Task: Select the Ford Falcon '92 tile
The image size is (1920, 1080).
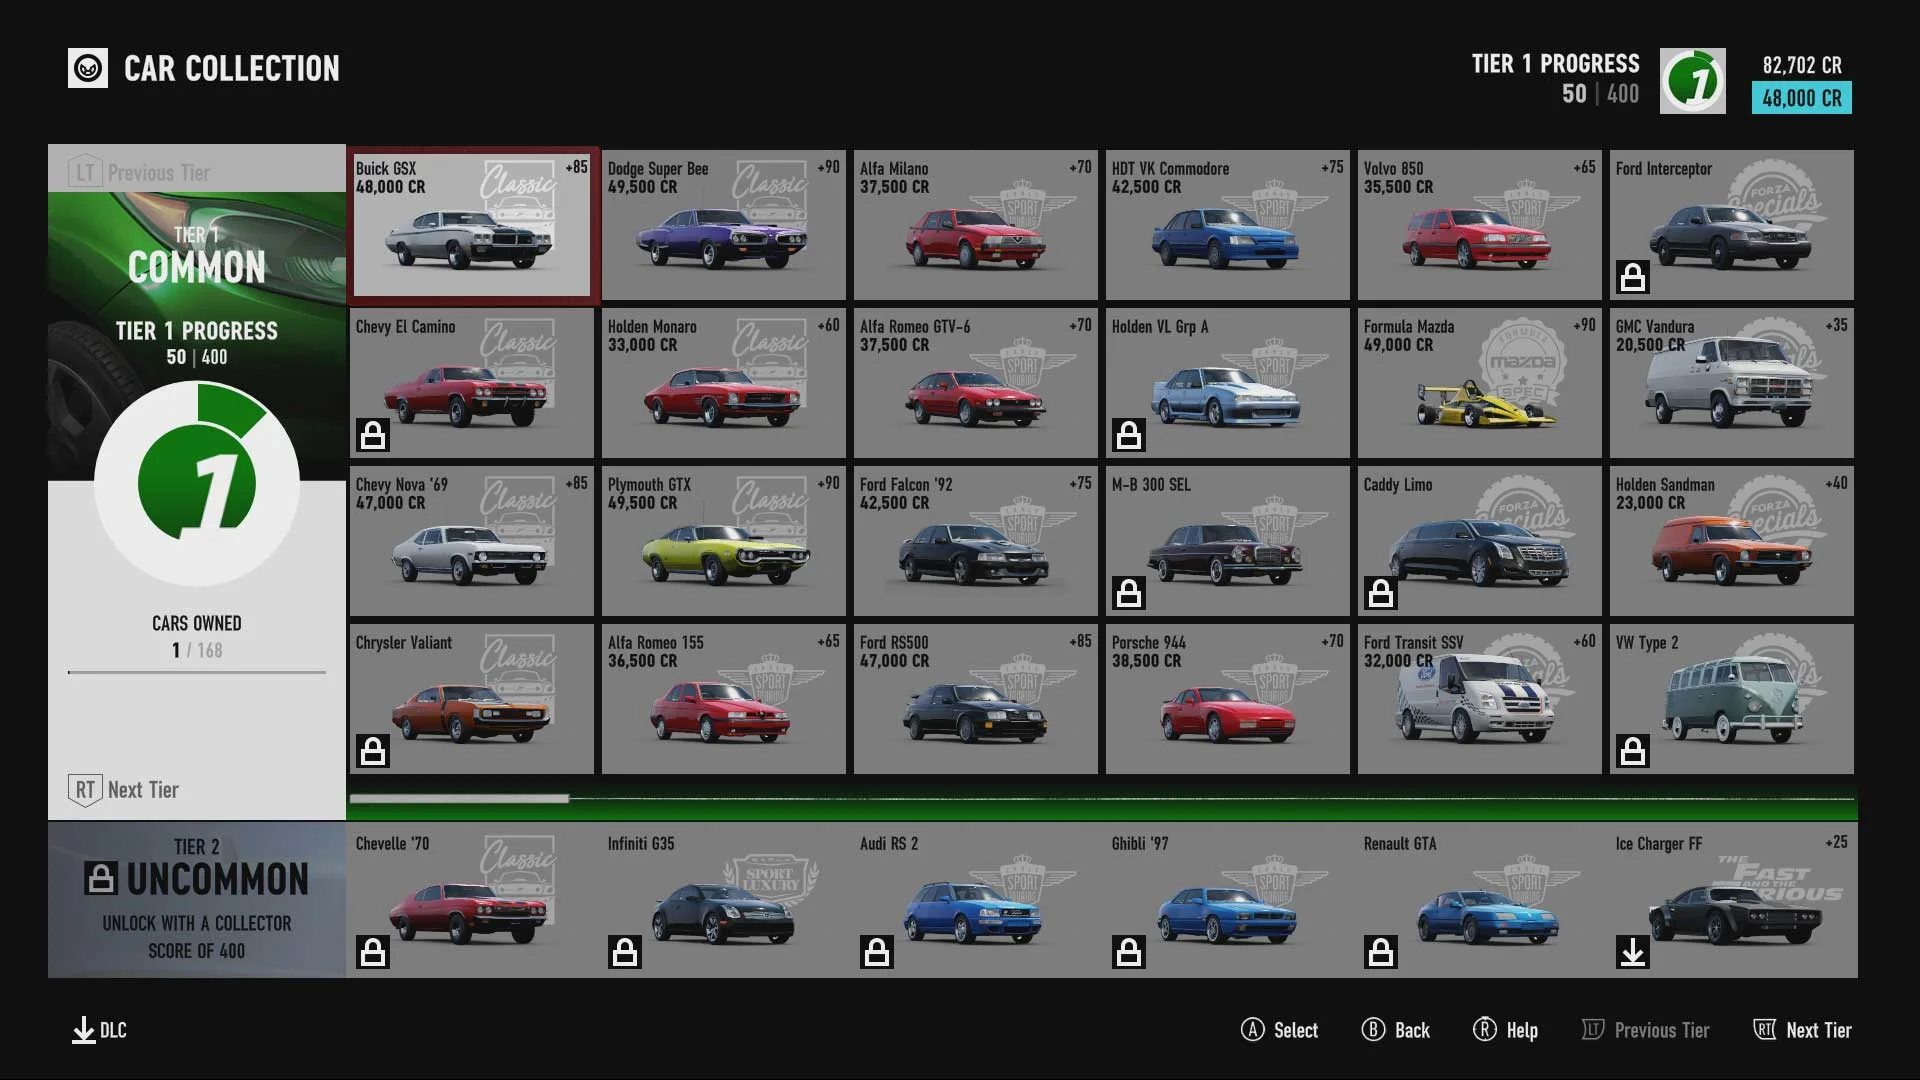Action: coord(976,541)
